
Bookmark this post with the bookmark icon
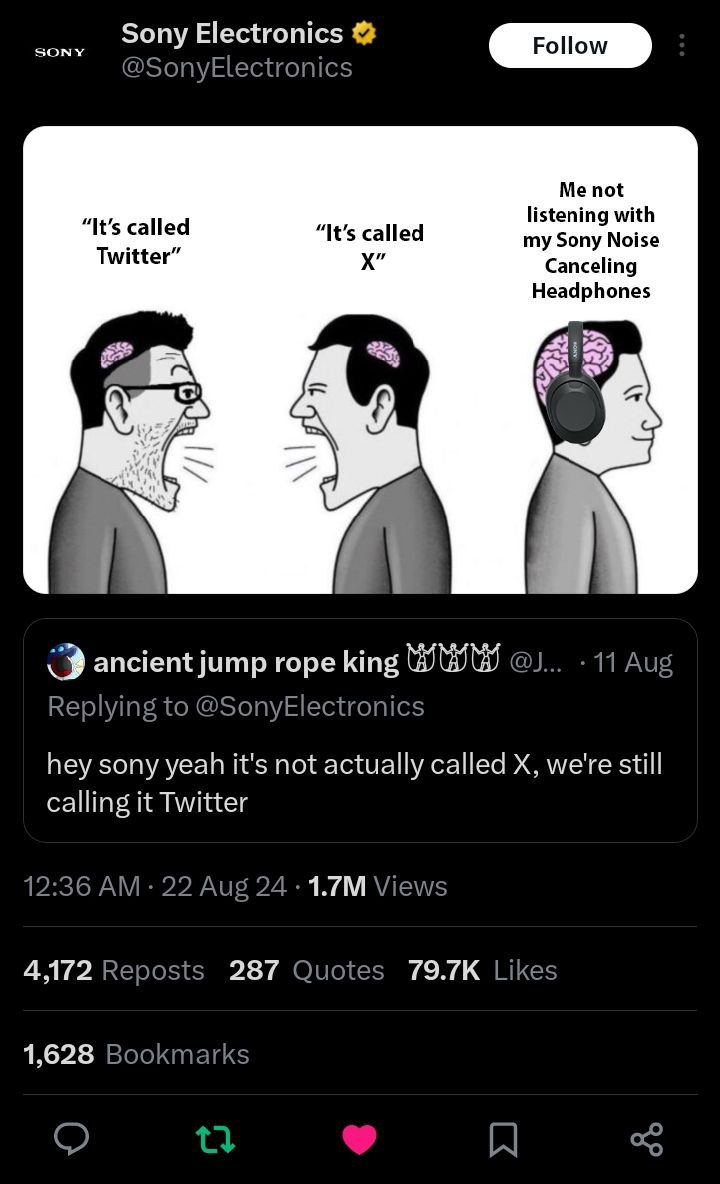(502, 1138)
